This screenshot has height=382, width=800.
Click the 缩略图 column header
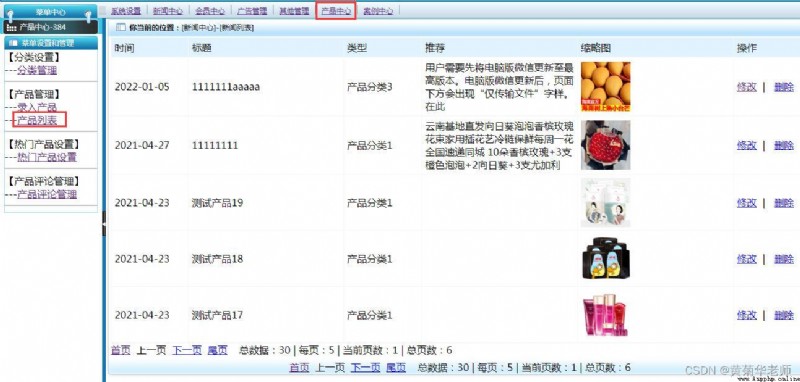click(596, 48)
